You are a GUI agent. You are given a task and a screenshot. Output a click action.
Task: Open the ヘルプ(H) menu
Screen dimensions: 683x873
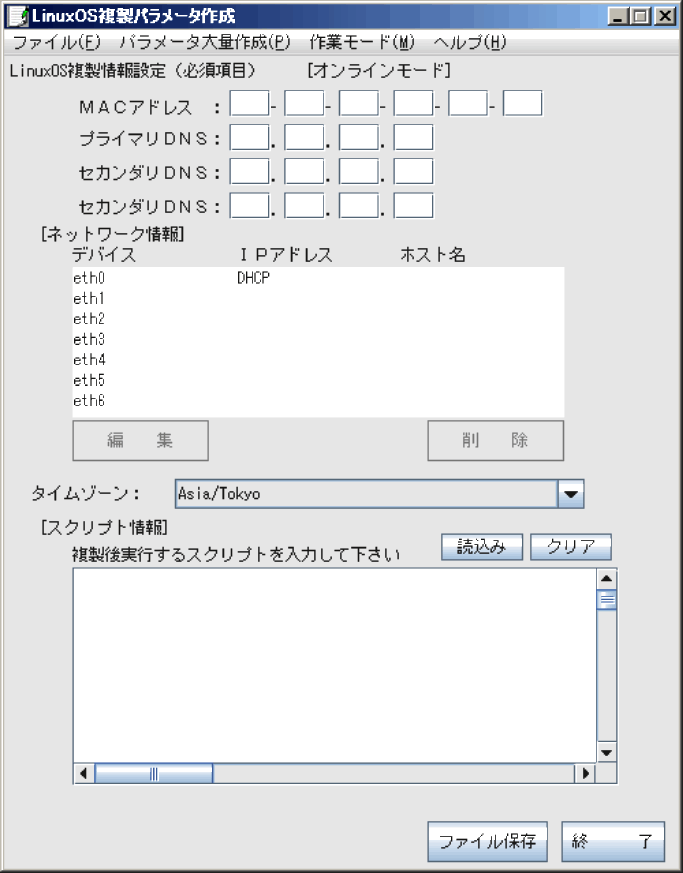[470, 42]
